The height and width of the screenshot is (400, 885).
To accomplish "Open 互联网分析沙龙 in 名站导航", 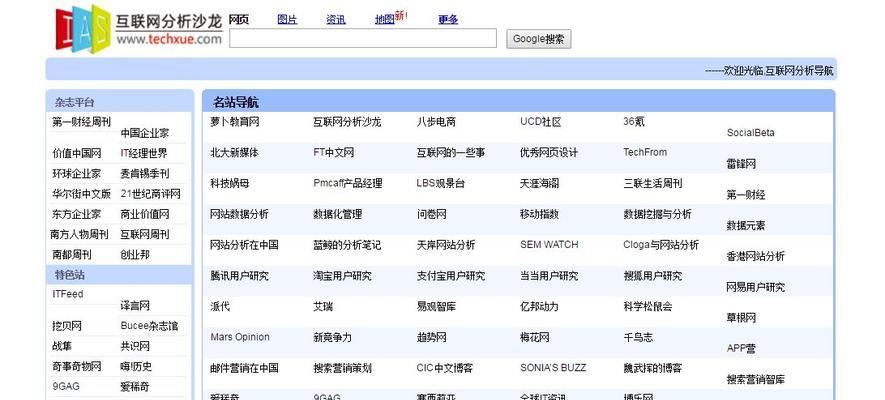I will (x=347, y=122).
